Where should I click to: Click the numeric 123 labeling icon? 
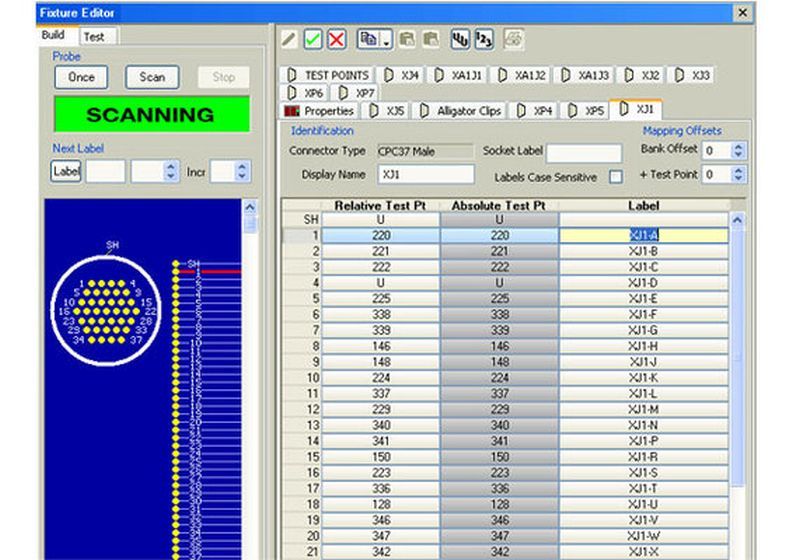[483, 40]
